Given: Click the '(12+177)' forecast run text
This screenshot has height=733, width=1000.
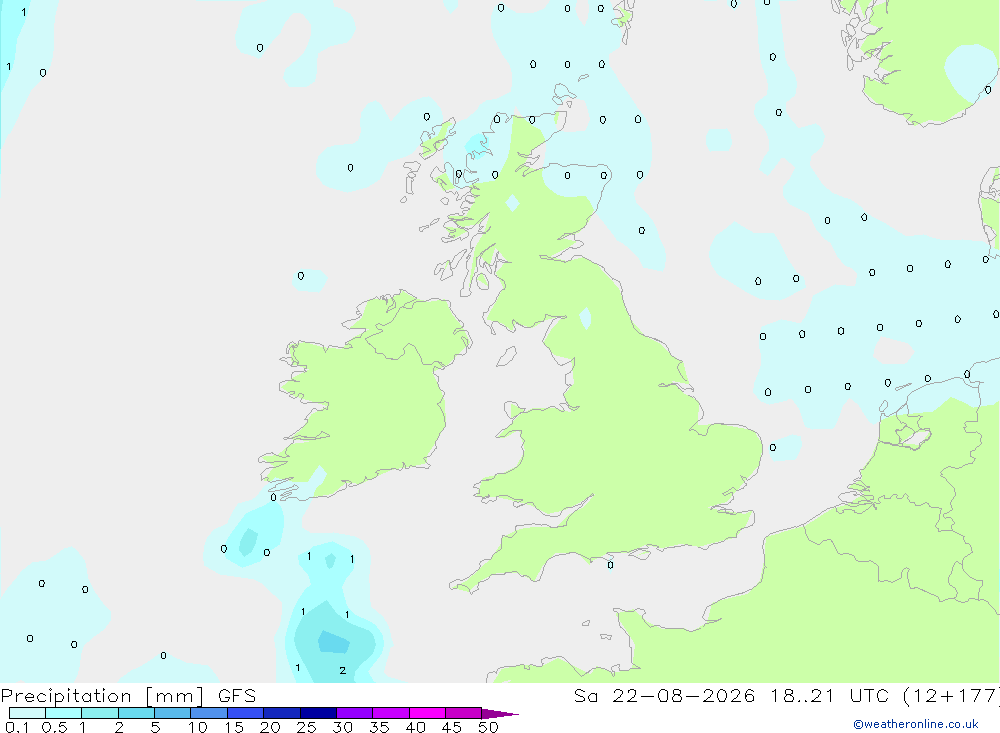Looking at the screenshot, I should pyautogui.click(x=951, y=695).
